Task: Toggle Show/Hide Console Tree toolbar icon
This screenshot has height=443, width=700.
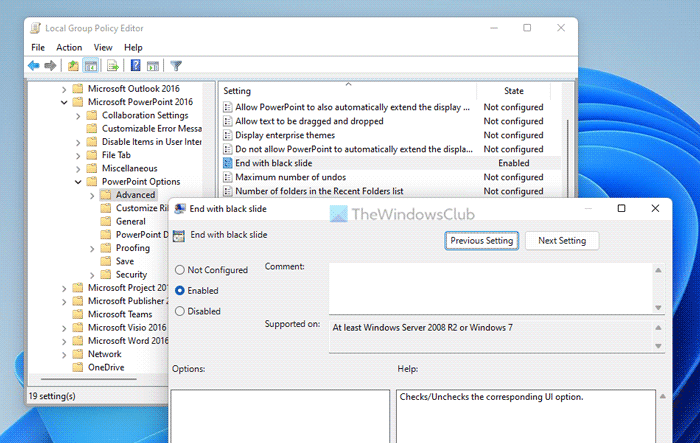Action: click(x=91, y=66)
